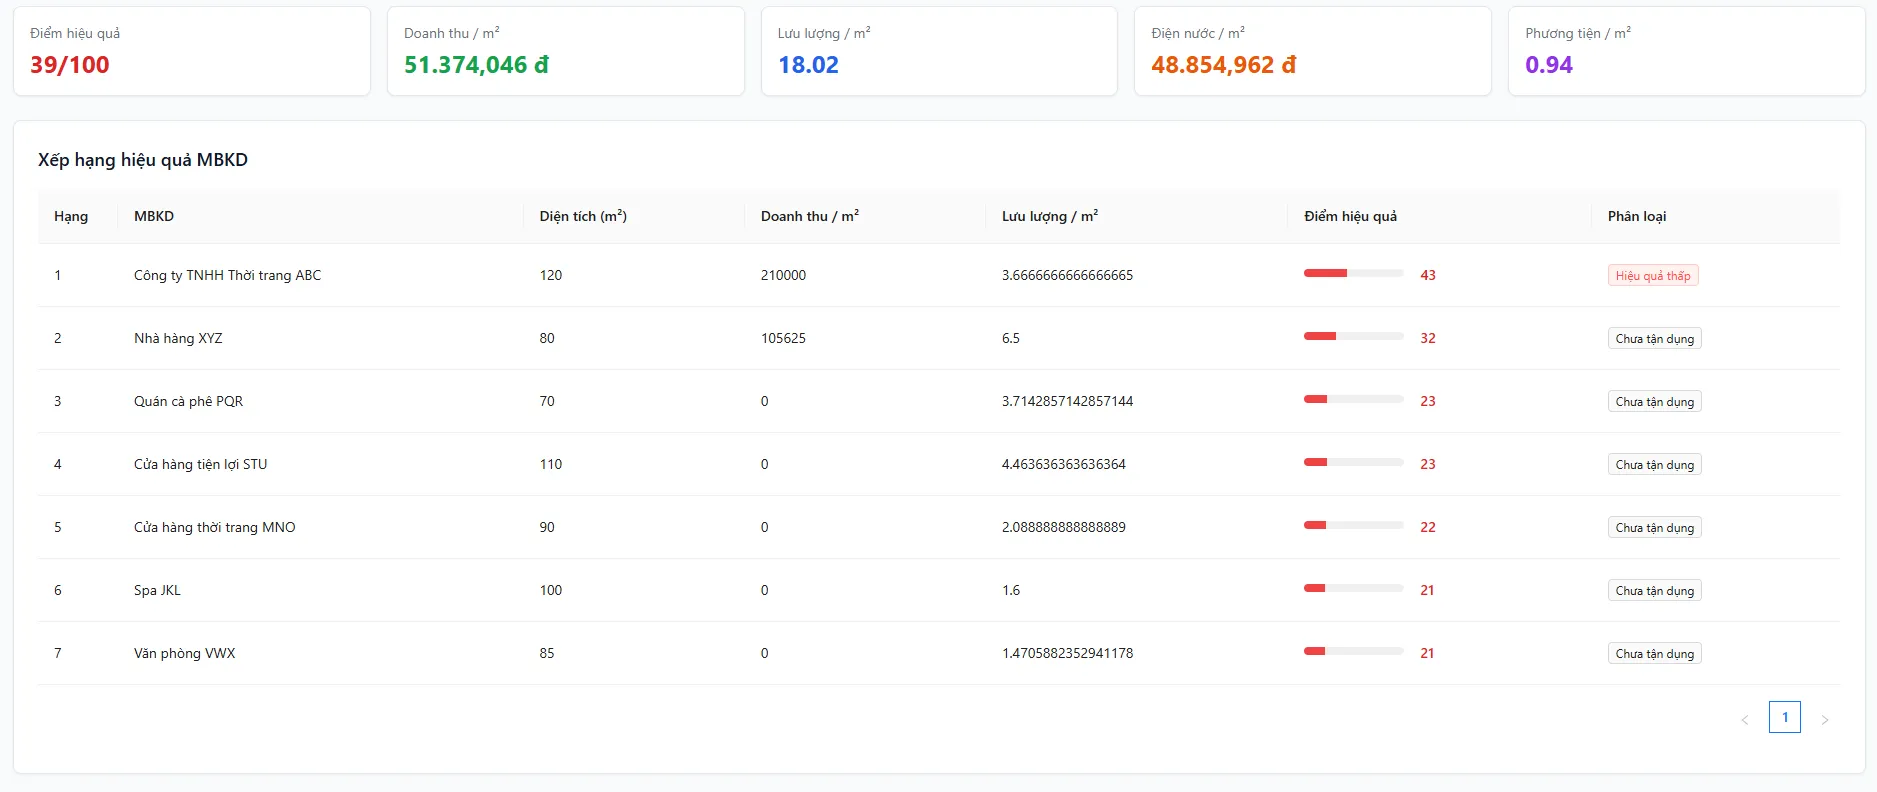
Task: Click the 0.94 vehicles value
Action: [1549, 65]
